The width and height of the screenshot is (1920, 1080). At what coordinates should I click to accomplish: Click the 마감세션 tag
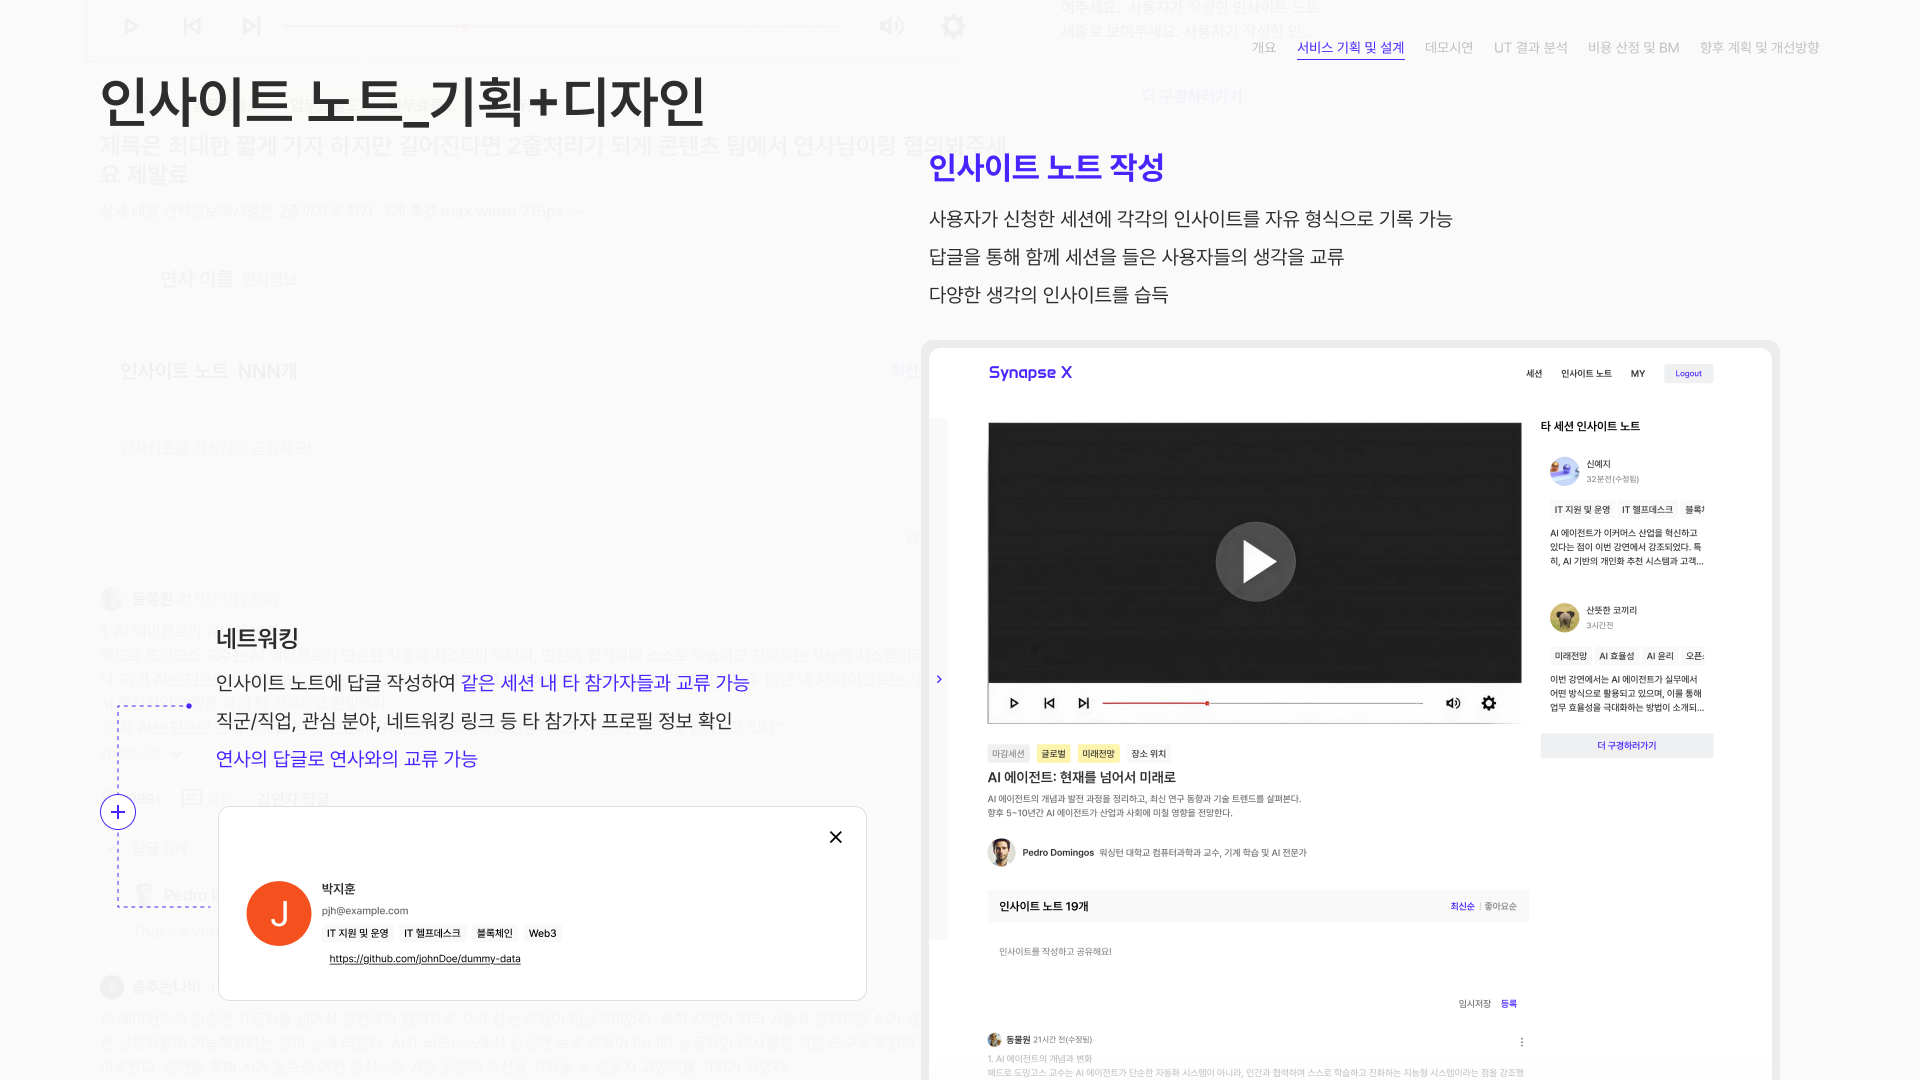coord(1008,754)
